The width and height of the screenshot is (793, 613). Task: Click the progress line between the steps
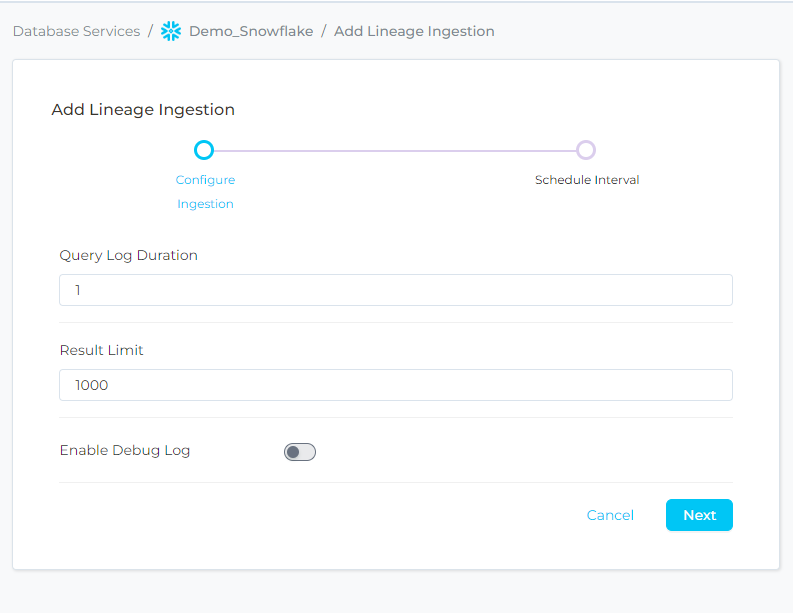[x=395, y=150]
